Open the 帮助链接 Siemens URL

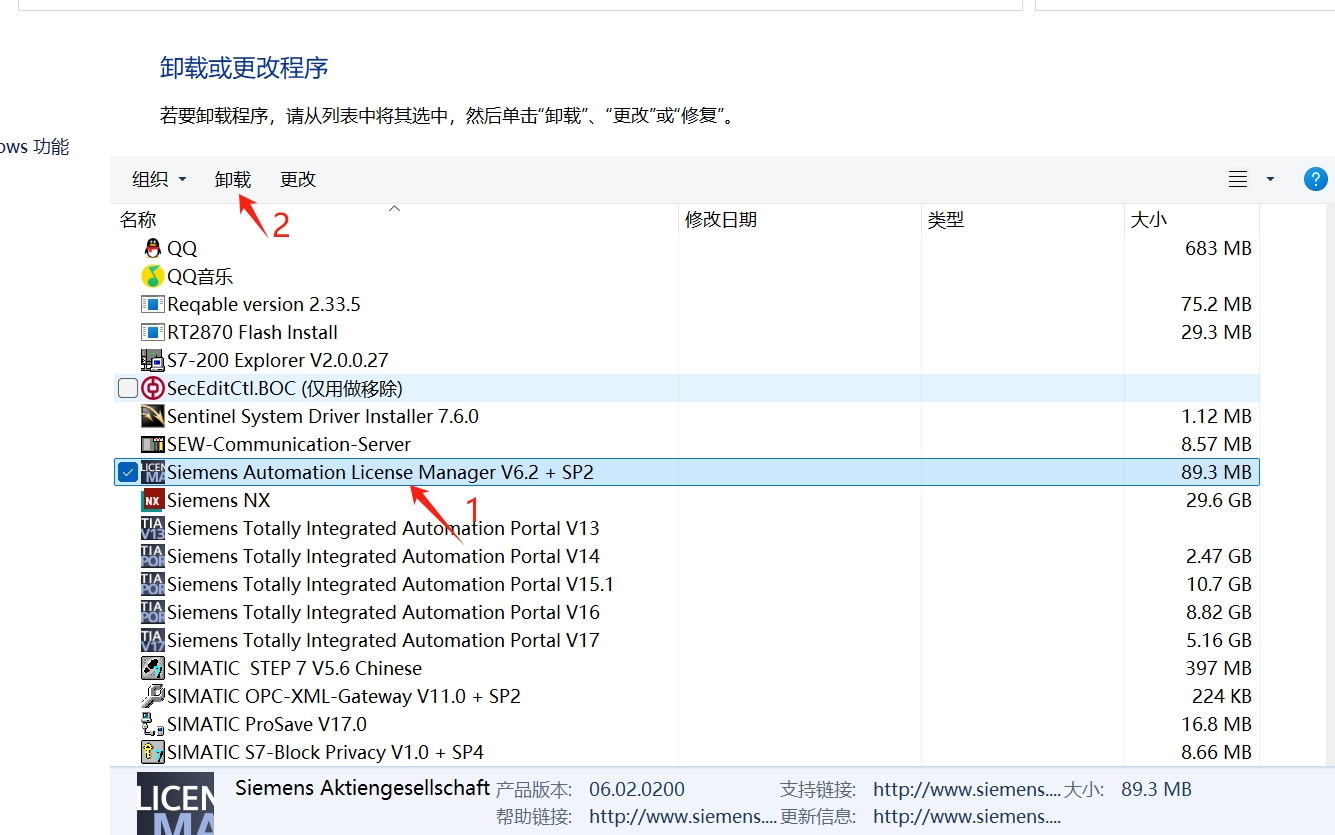coord(682,816)
